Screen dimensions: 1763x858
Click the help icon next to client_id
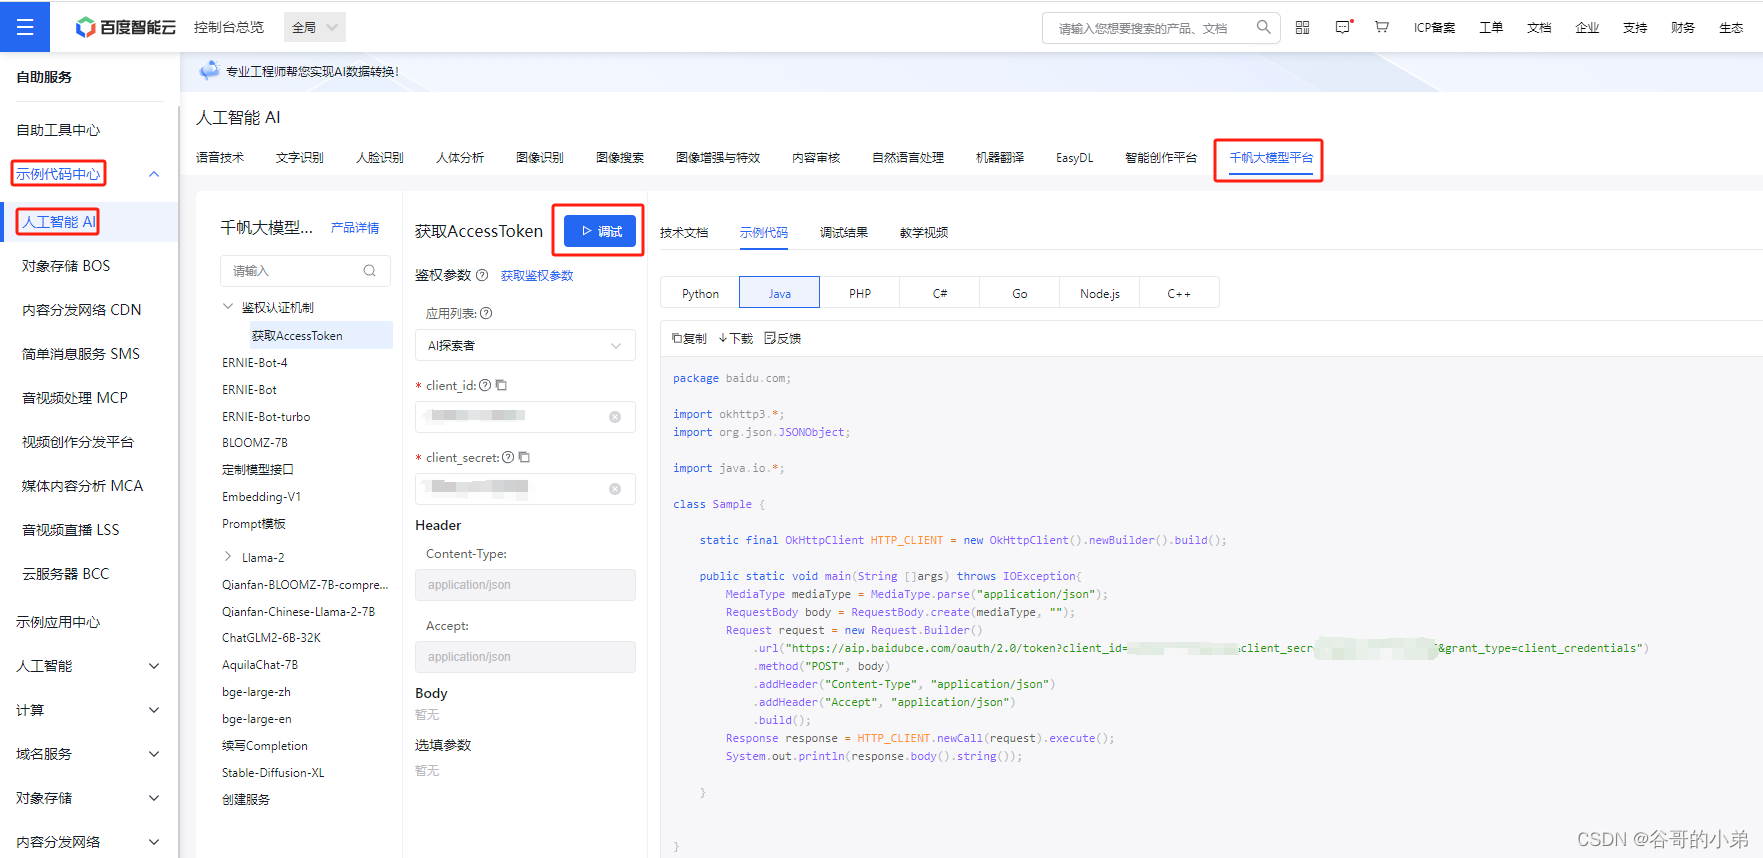pos(485,385)
